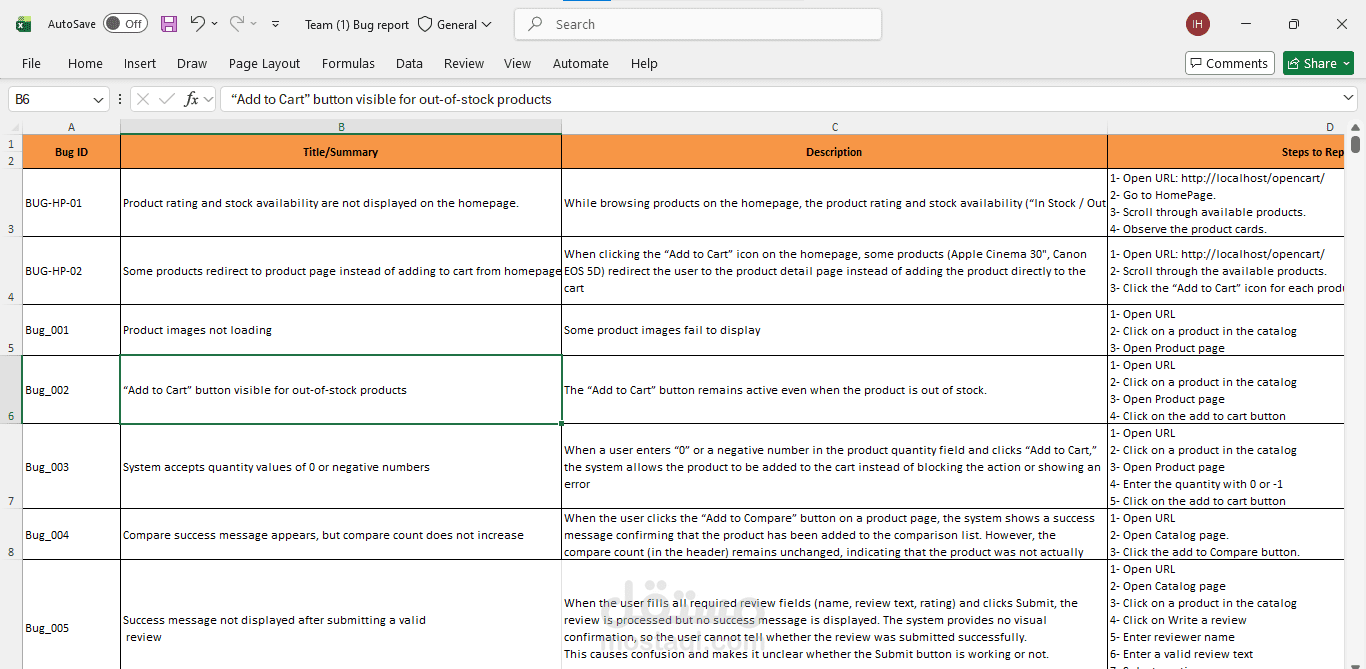Viewport: 1366px width, 669px height.
Task: Select 'Product rating and stock availability' title cell
Action: [x=341, y=203]
